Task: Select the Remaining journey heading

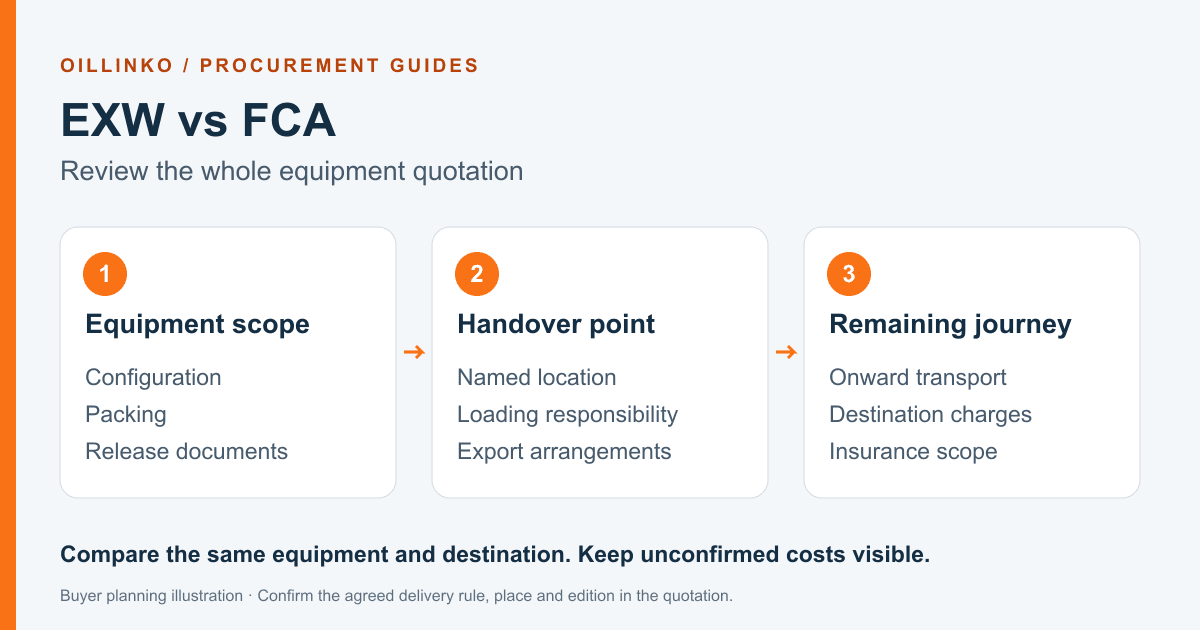Action: [950, 324]
